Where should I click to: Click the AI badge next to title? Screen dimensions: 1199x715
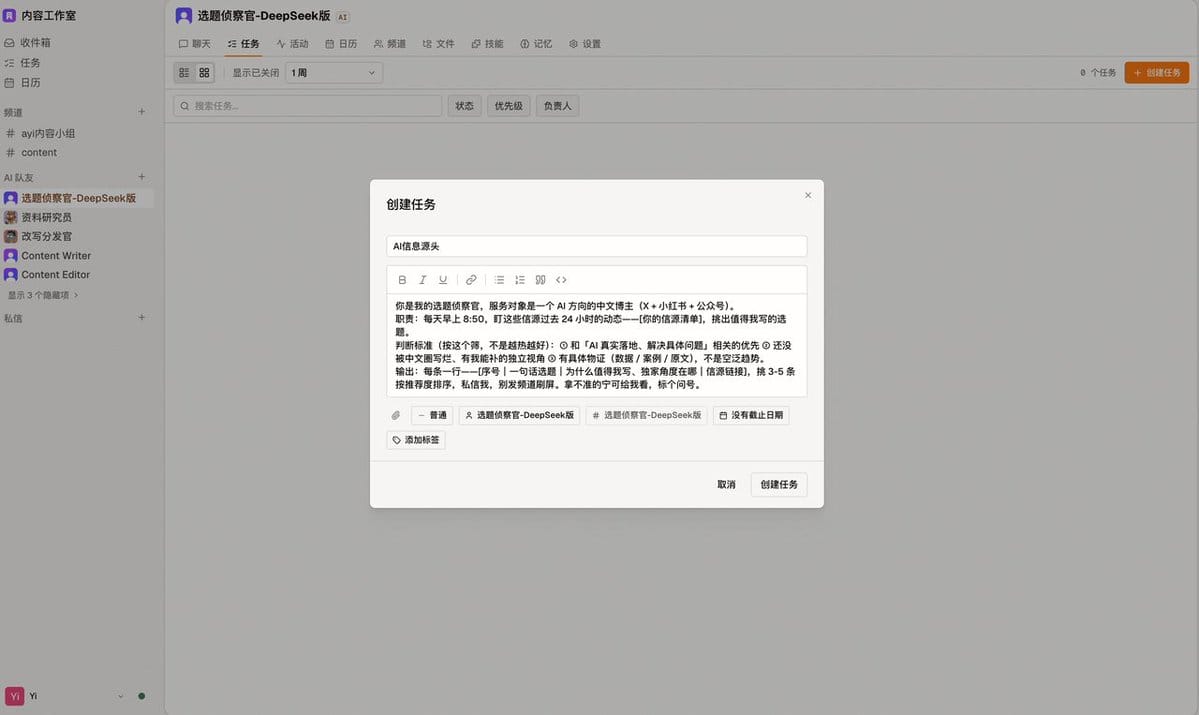[x=343, y=17]
